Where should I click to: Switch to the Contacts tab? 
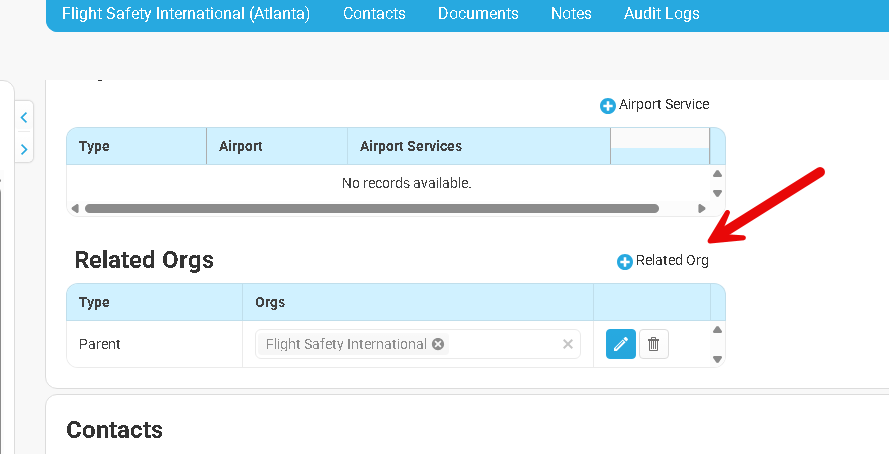click(x=374, y=14)
